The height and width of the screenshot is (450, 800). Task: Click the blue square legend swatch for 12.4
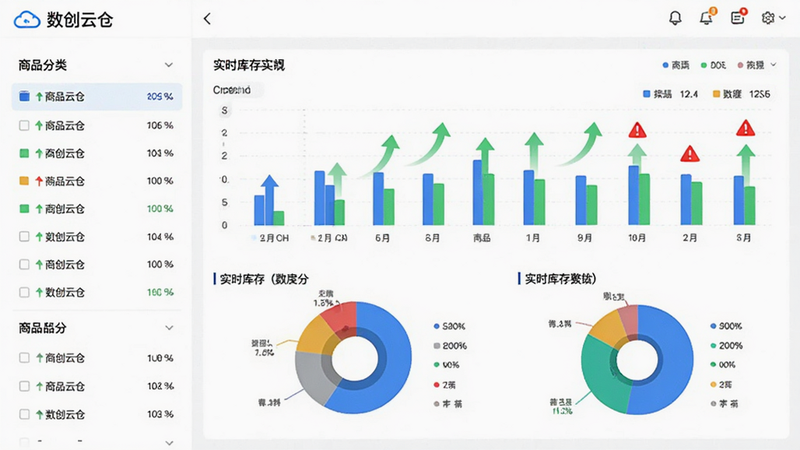coord(646,94)
